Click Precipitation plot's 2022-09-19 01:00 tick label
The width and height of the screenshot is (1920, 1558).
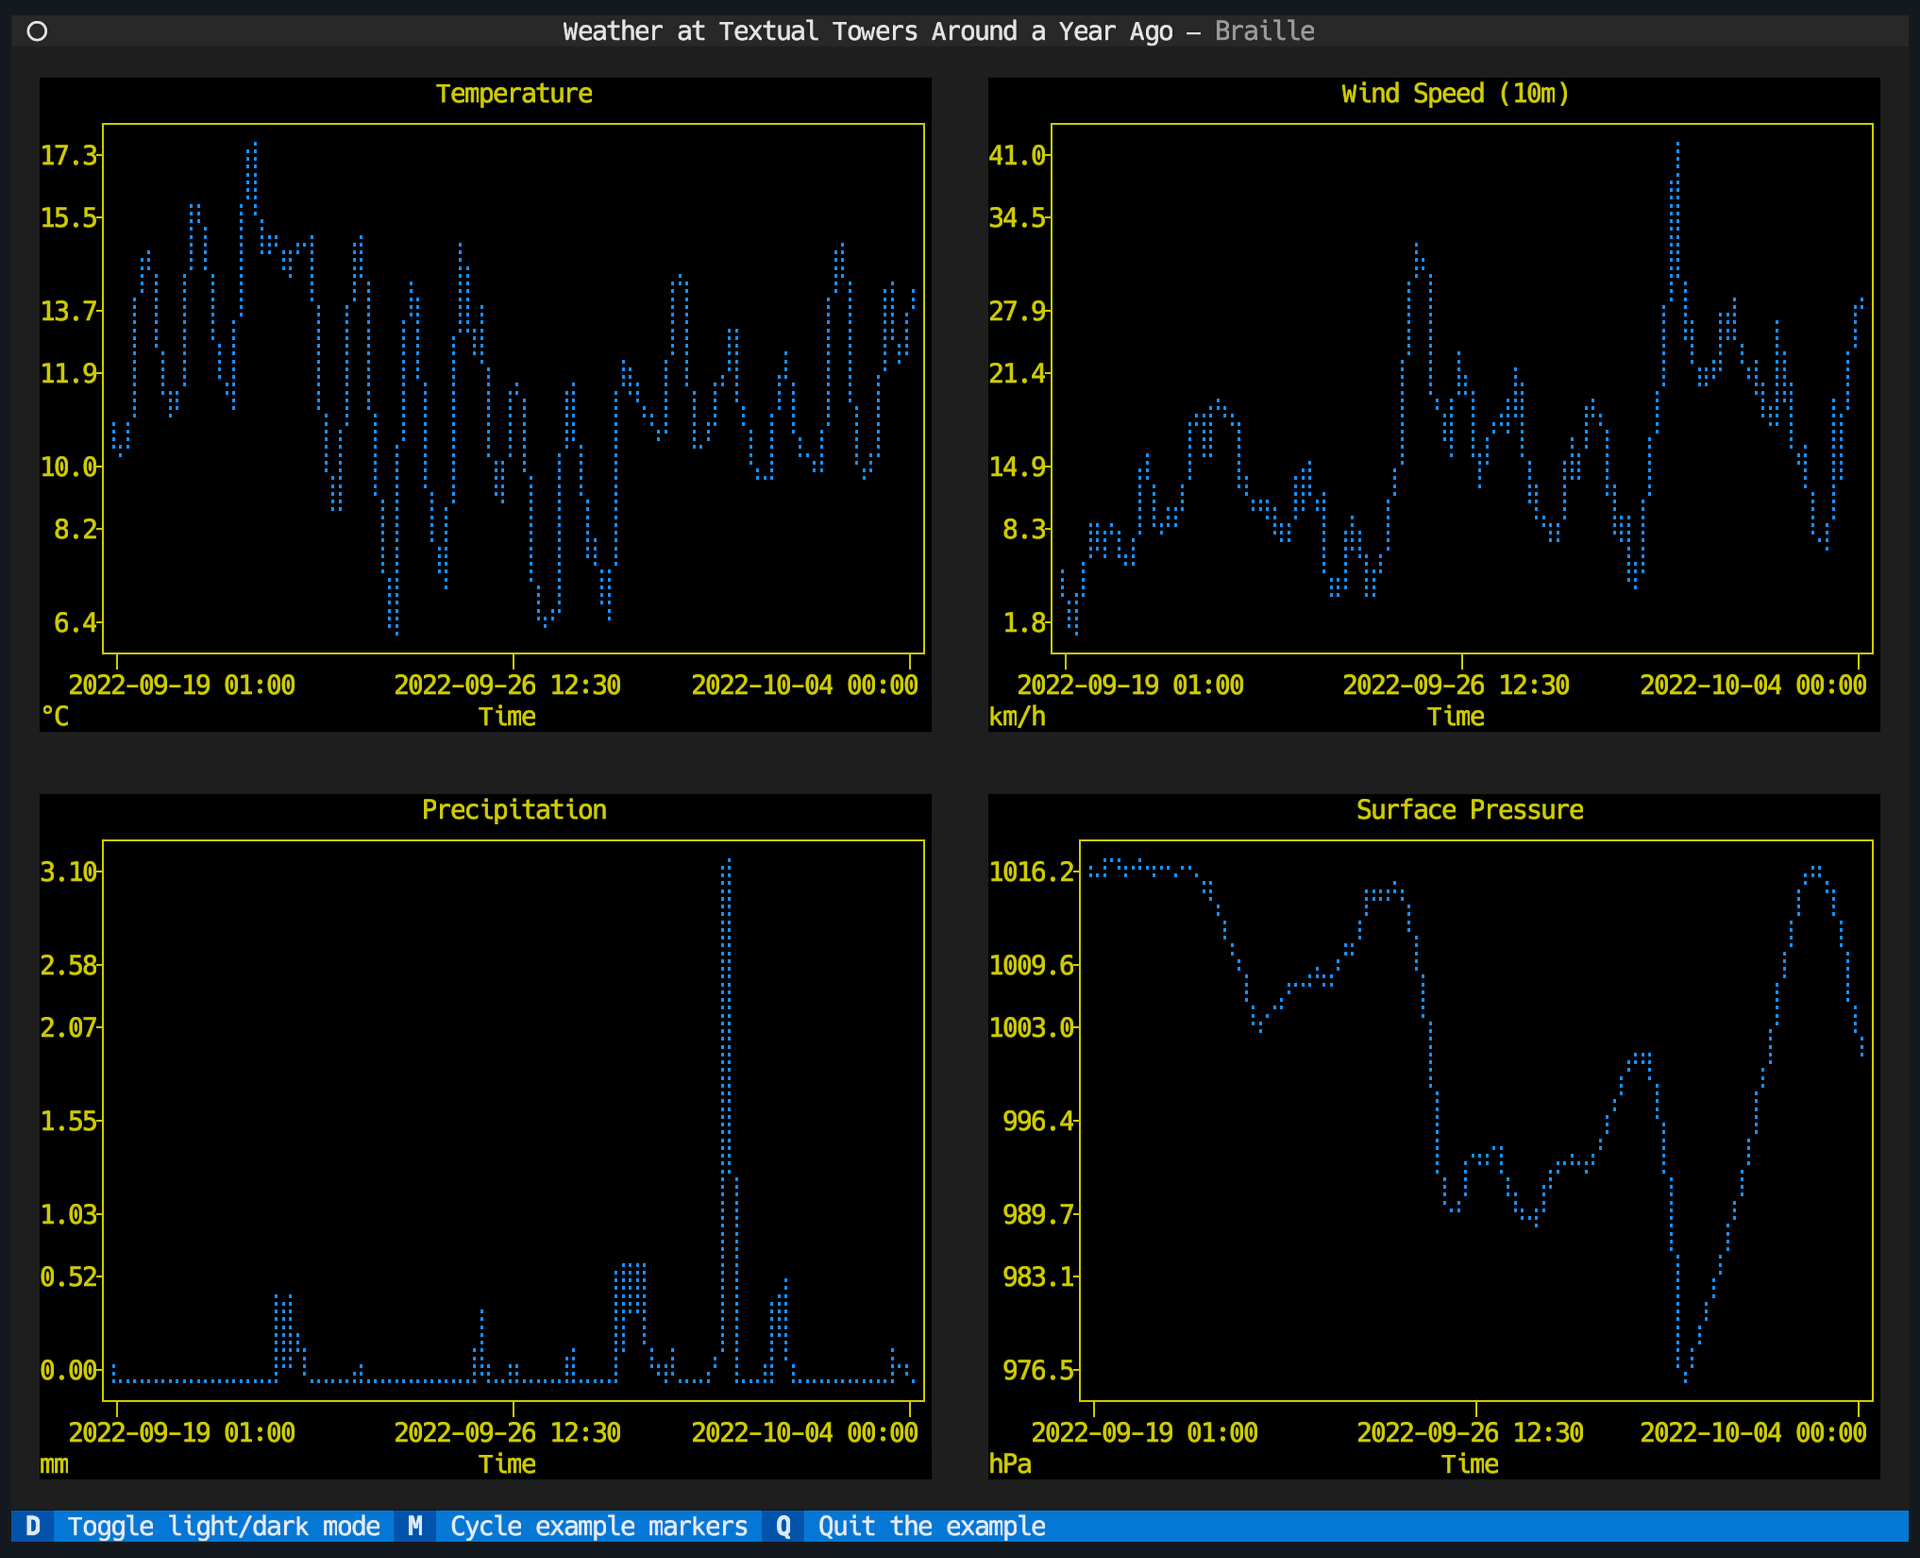[182, 1433]
